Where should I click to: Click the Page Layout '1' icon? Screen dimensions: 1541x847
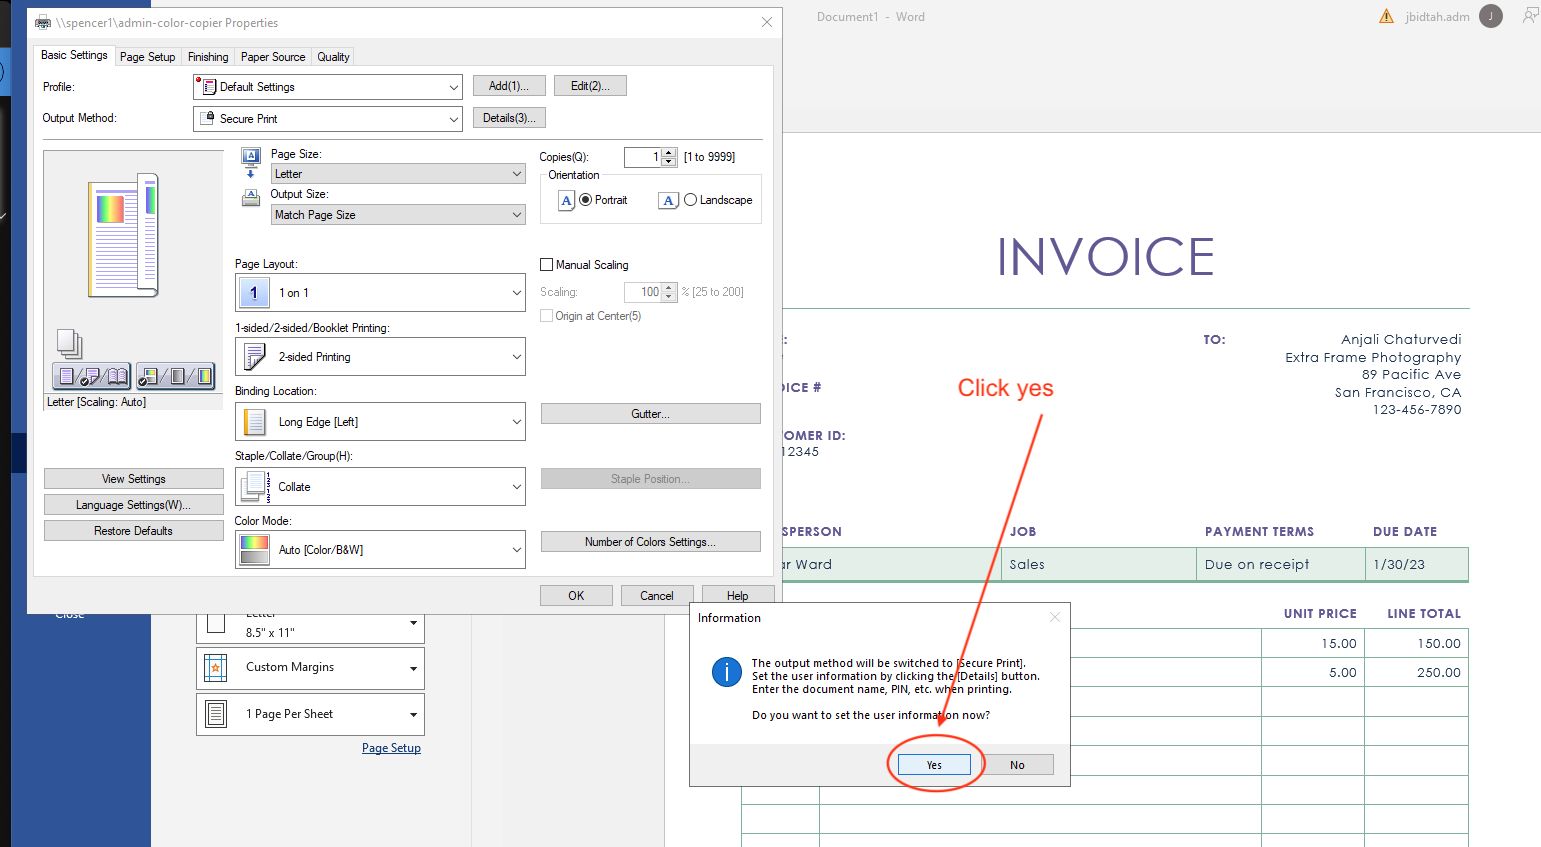click(254, 293)
